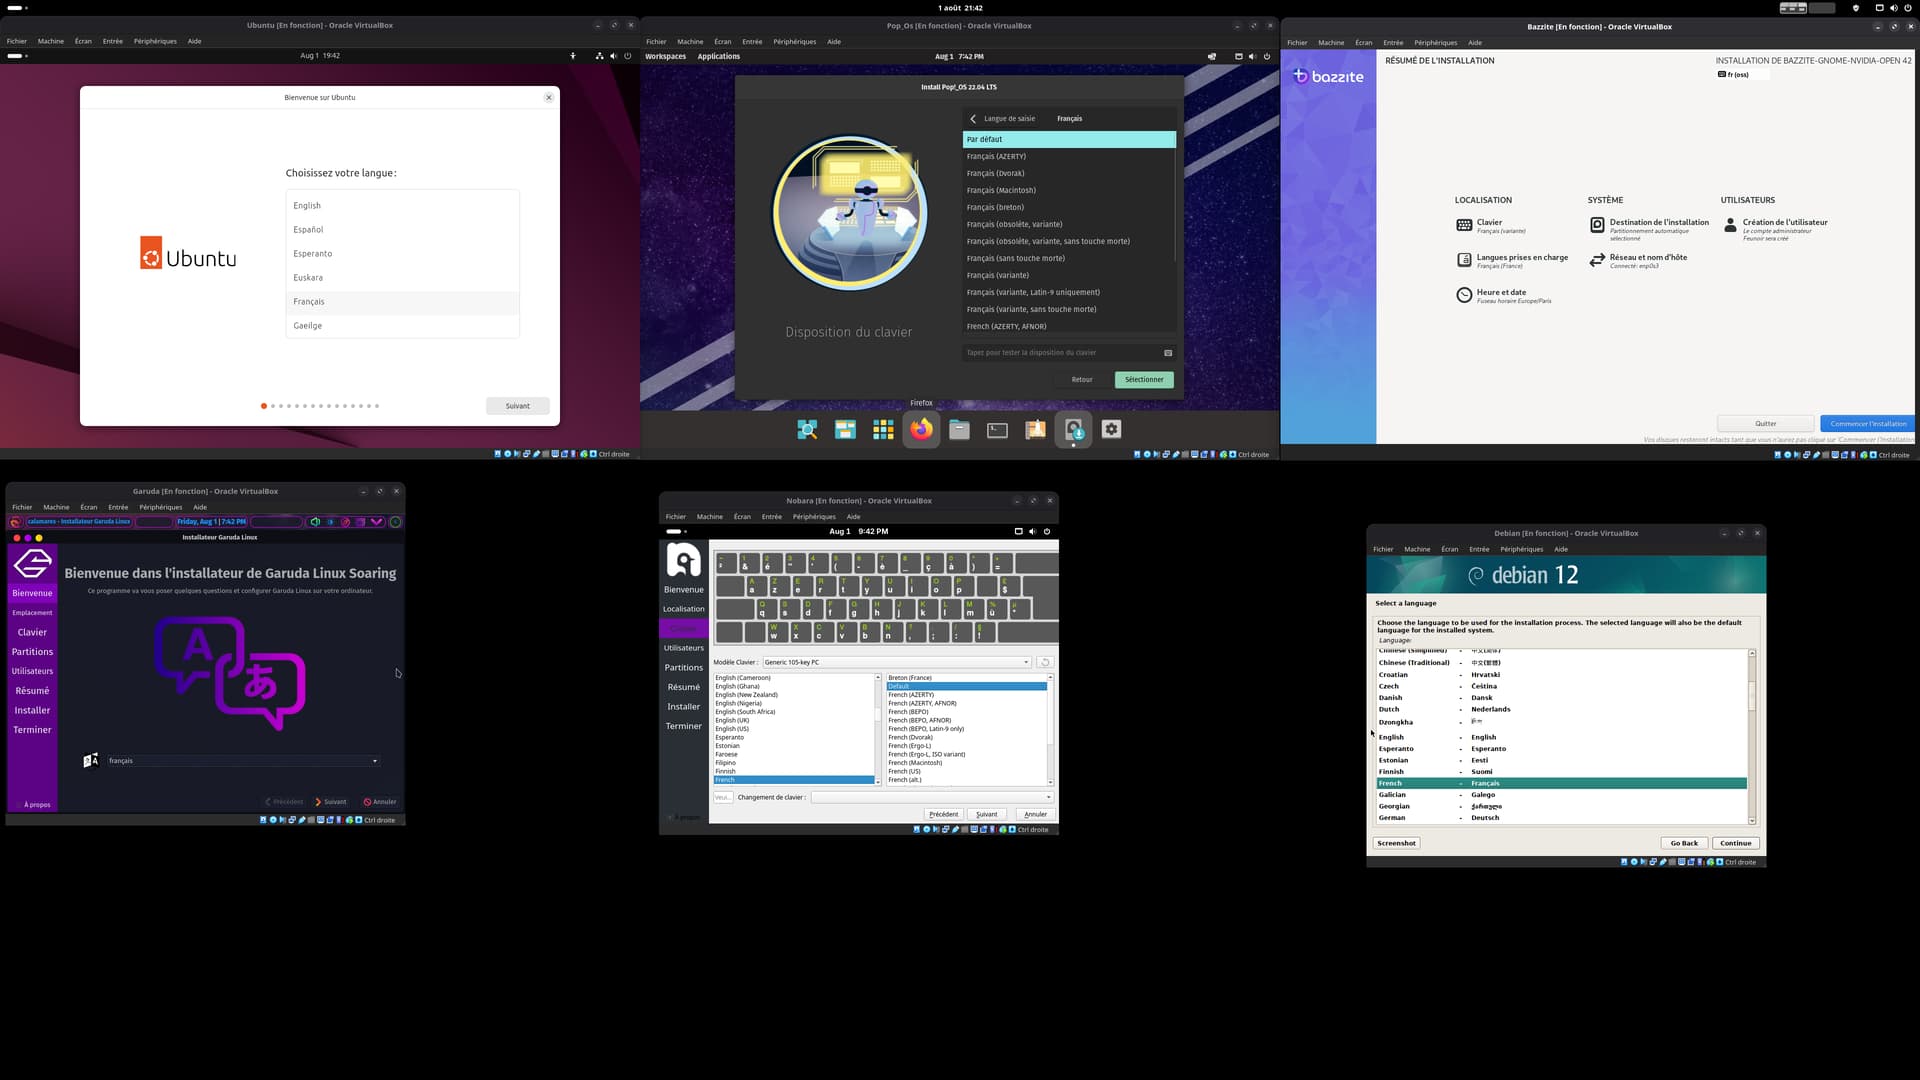1920x1080 pixels.
Task: Open Firefox from the Pop!_OS dock
Action: coord(921,429)
